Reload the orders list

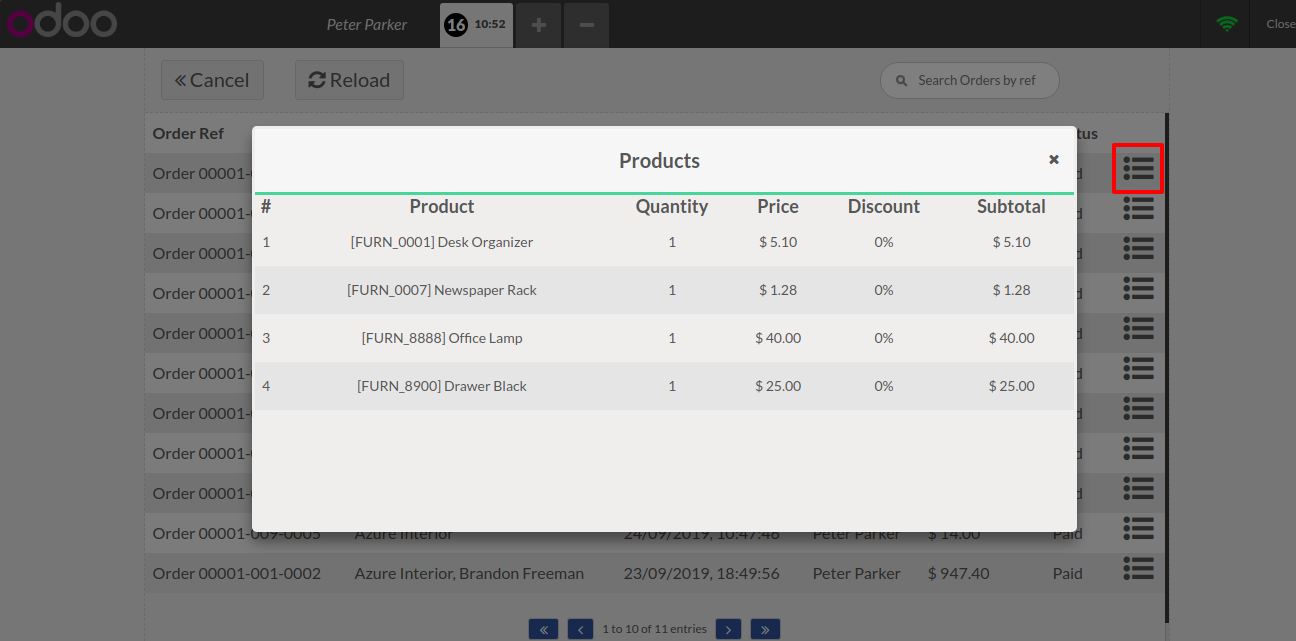[349, 80]
